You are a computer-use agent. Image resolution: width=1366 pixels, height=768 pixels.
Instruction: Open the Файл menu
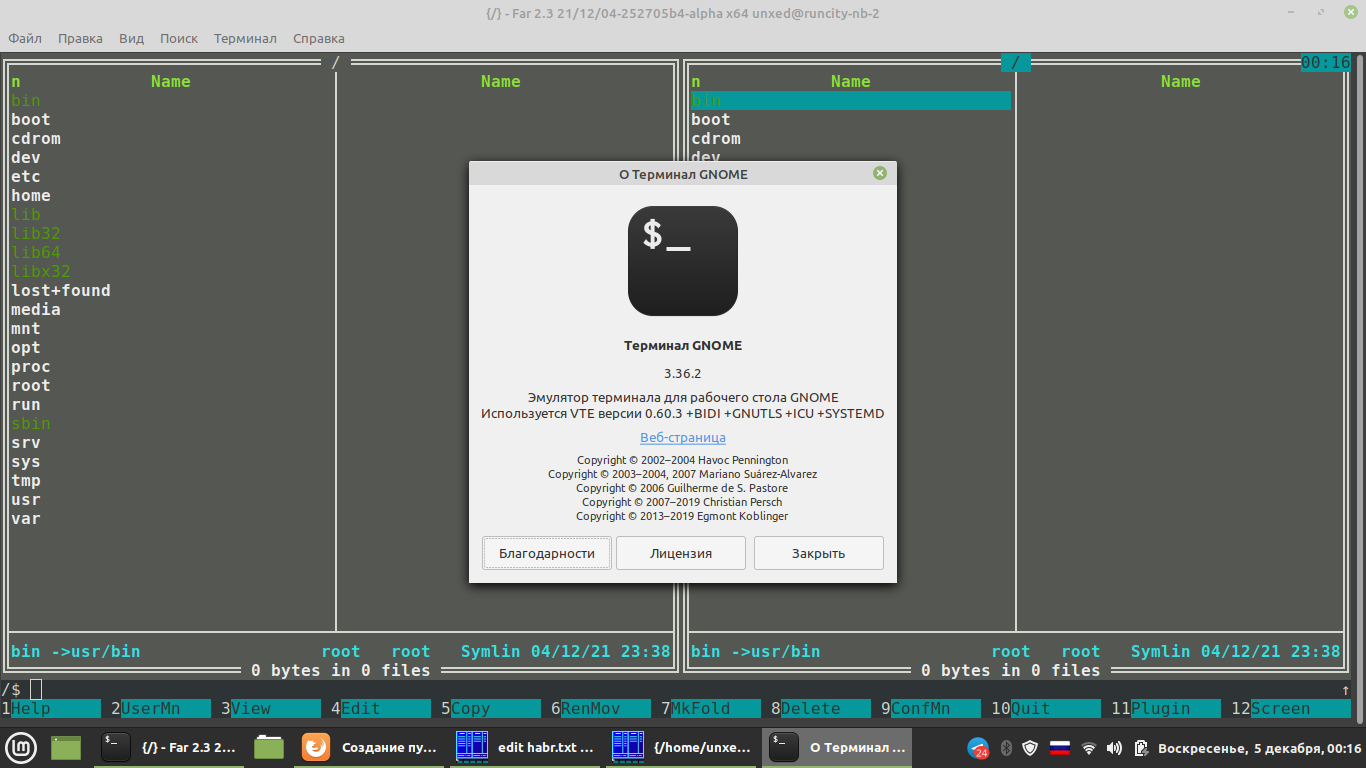[25, 38]
